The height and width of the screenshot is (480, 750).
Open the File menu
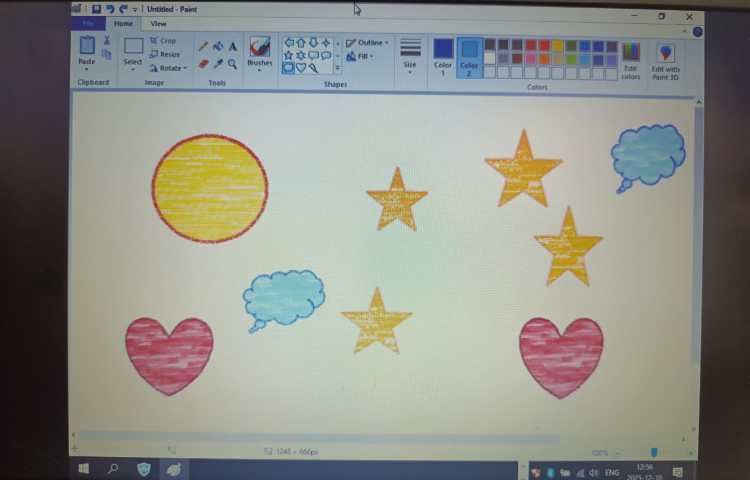(x=88, y=24)
